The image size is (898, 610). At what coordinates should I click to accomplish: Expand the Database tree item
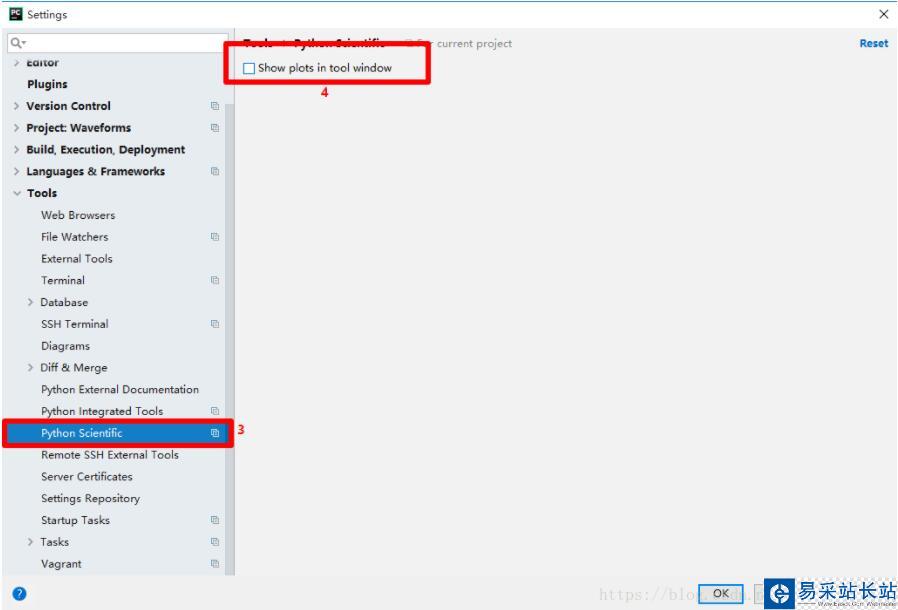tap(29, 302)
